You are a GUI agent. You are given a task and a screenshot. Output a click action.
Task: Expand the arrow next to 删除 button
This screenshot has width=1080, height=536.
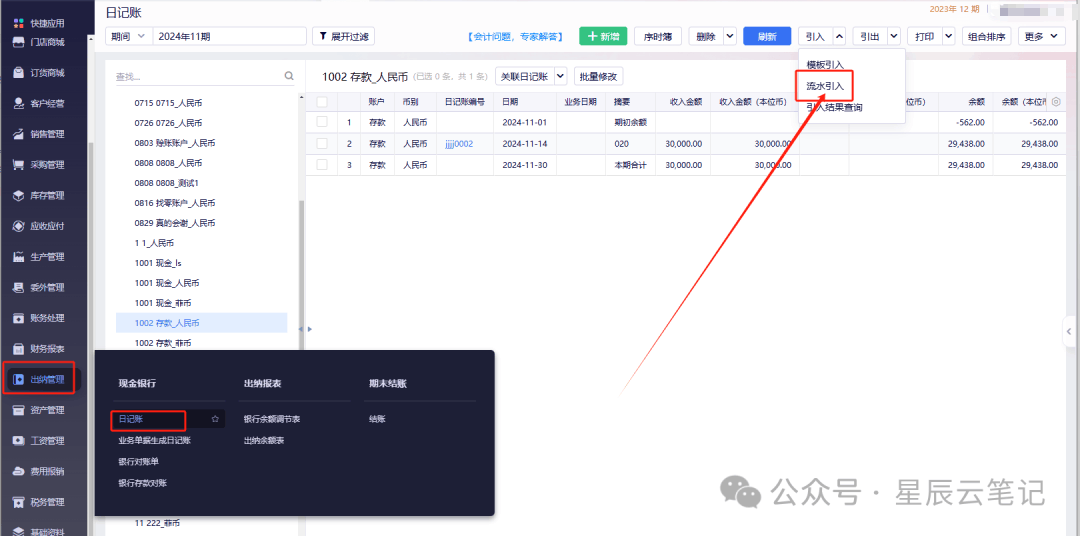pos(730,36)
